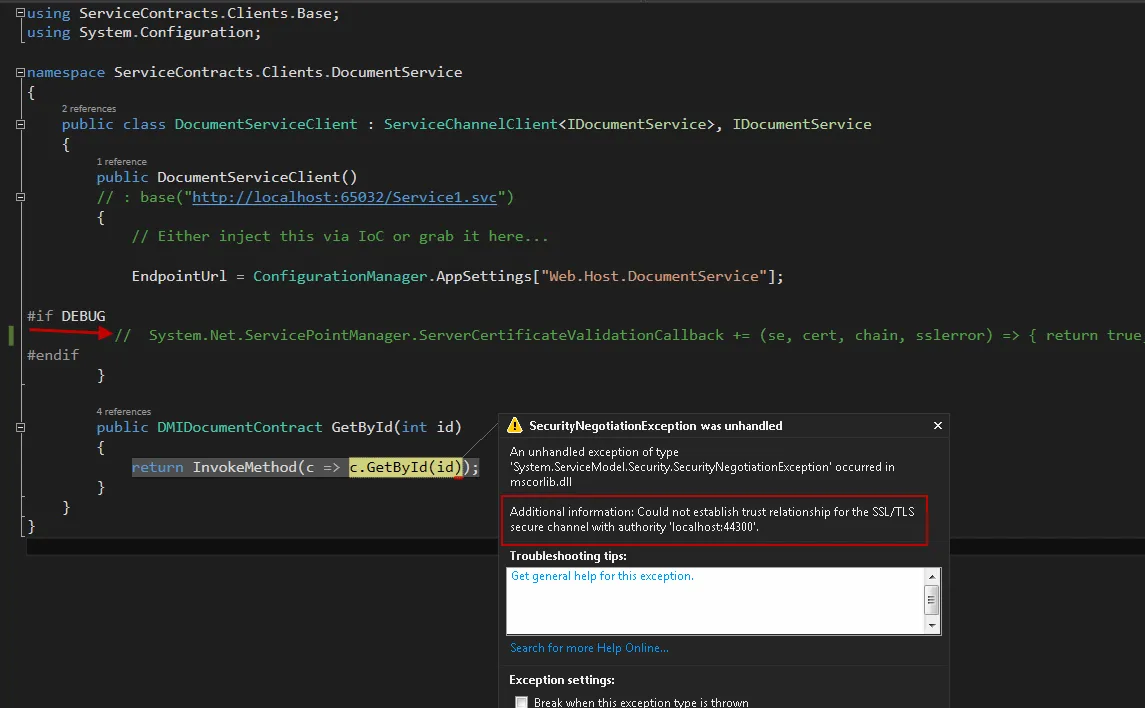Open the localhost:65032/Service1.svc URL link

(x=345, y=197)
